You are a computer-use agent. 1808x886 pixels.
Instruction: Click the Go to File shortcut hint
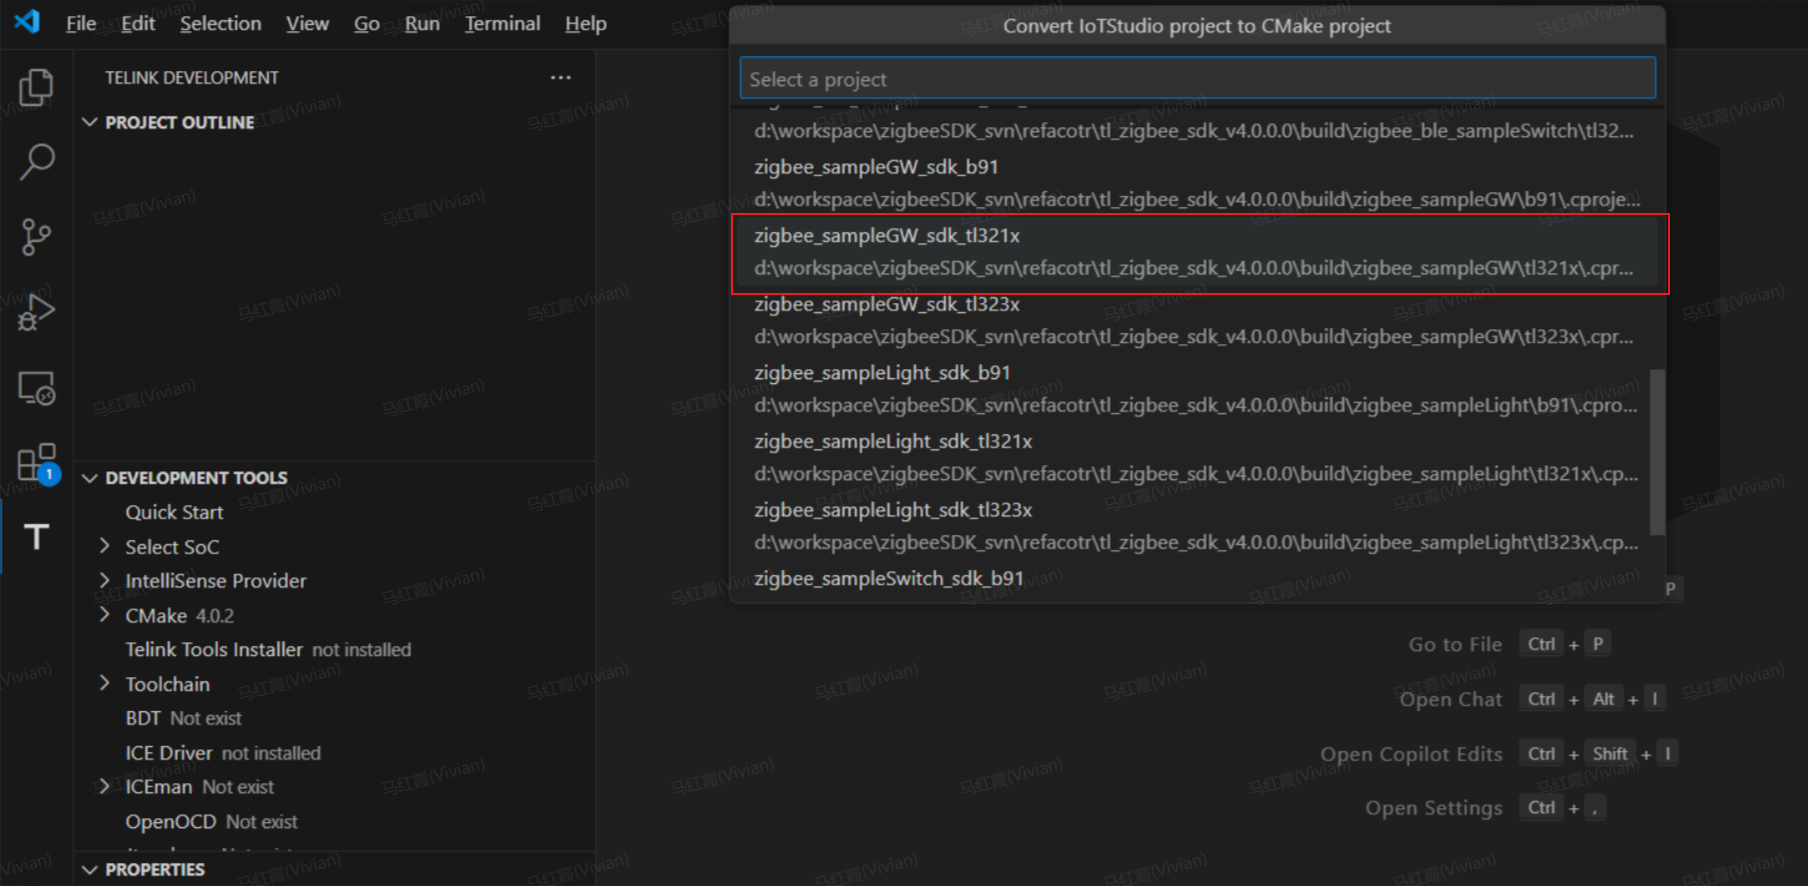click(x=1509, y=644)
